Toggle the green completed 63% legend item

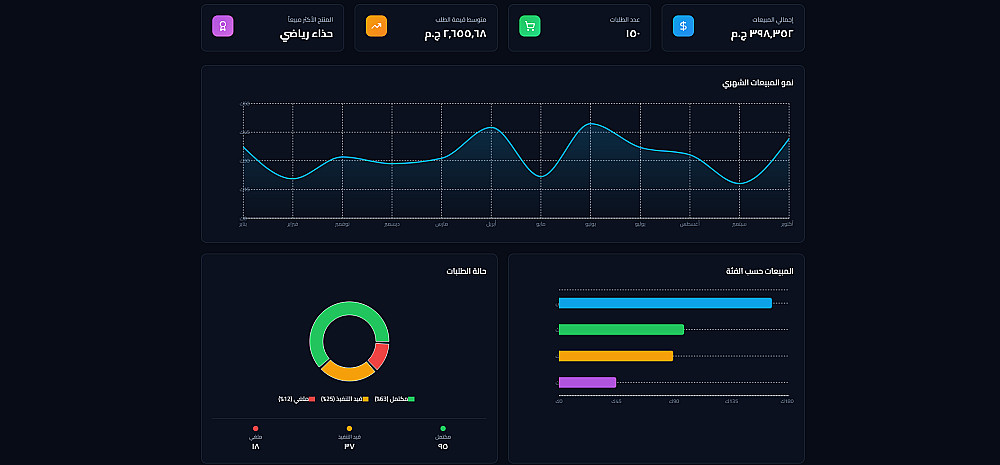click(395, 399)
